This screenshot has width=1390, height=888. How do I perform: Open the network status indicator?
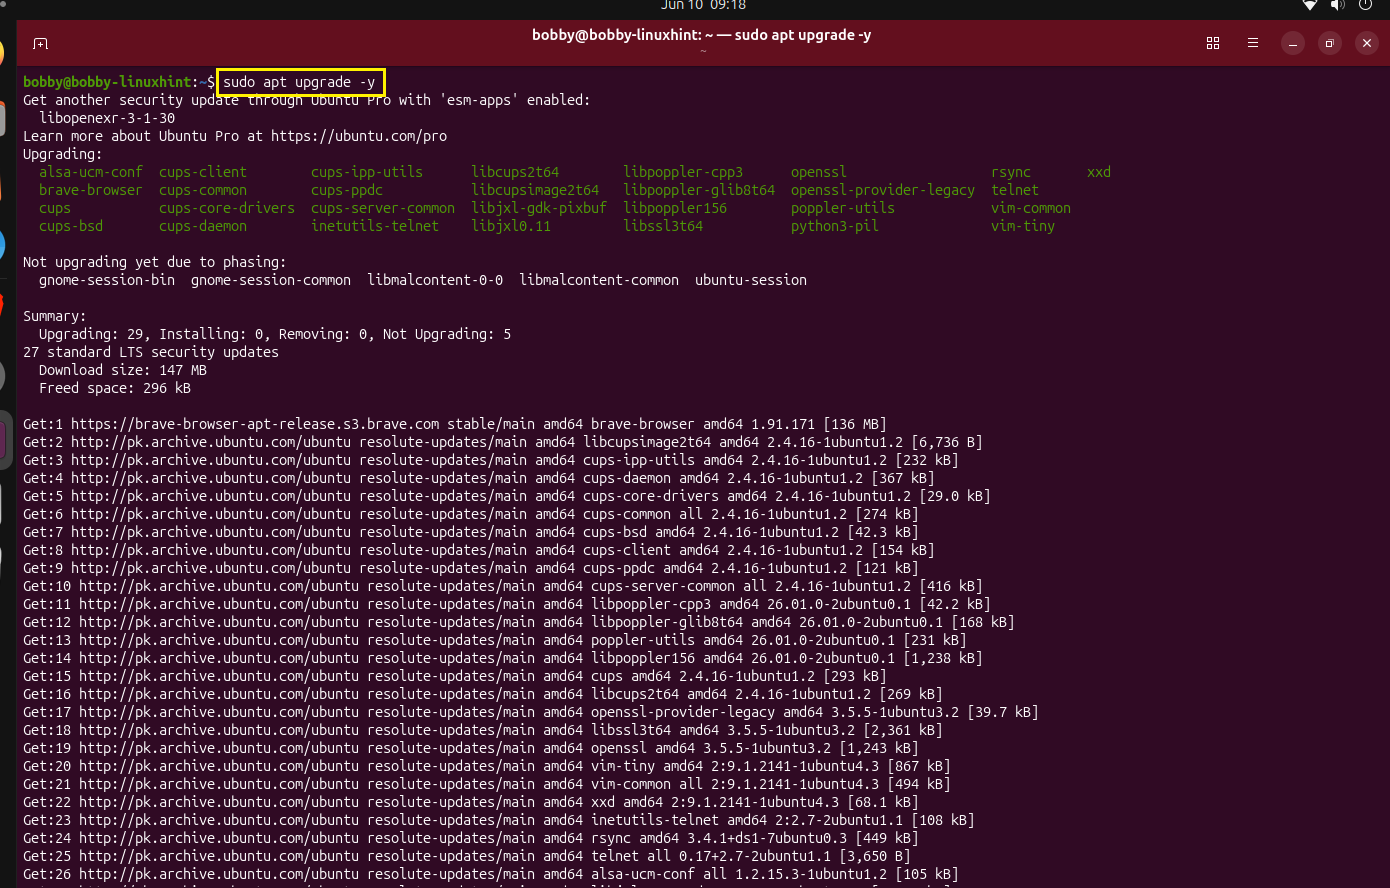point(1310,5)
